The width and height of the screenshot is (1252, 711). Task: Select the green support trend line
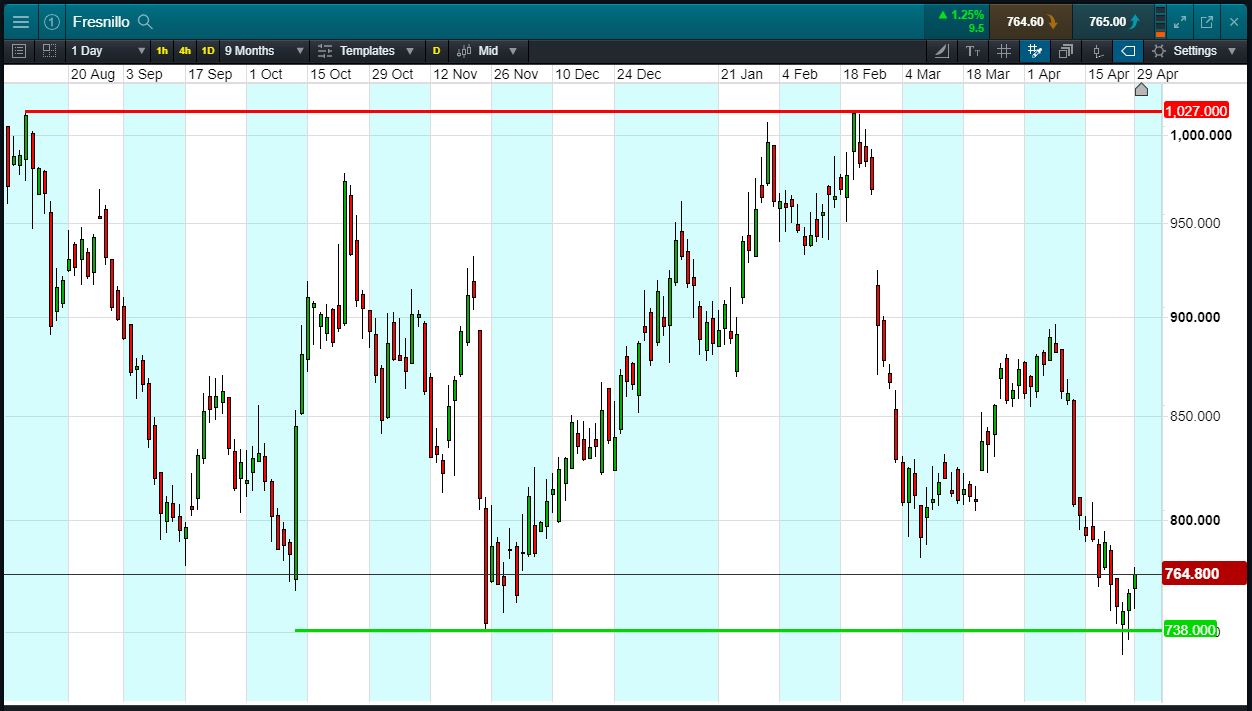pyautogui.click(x=729, y=630)
